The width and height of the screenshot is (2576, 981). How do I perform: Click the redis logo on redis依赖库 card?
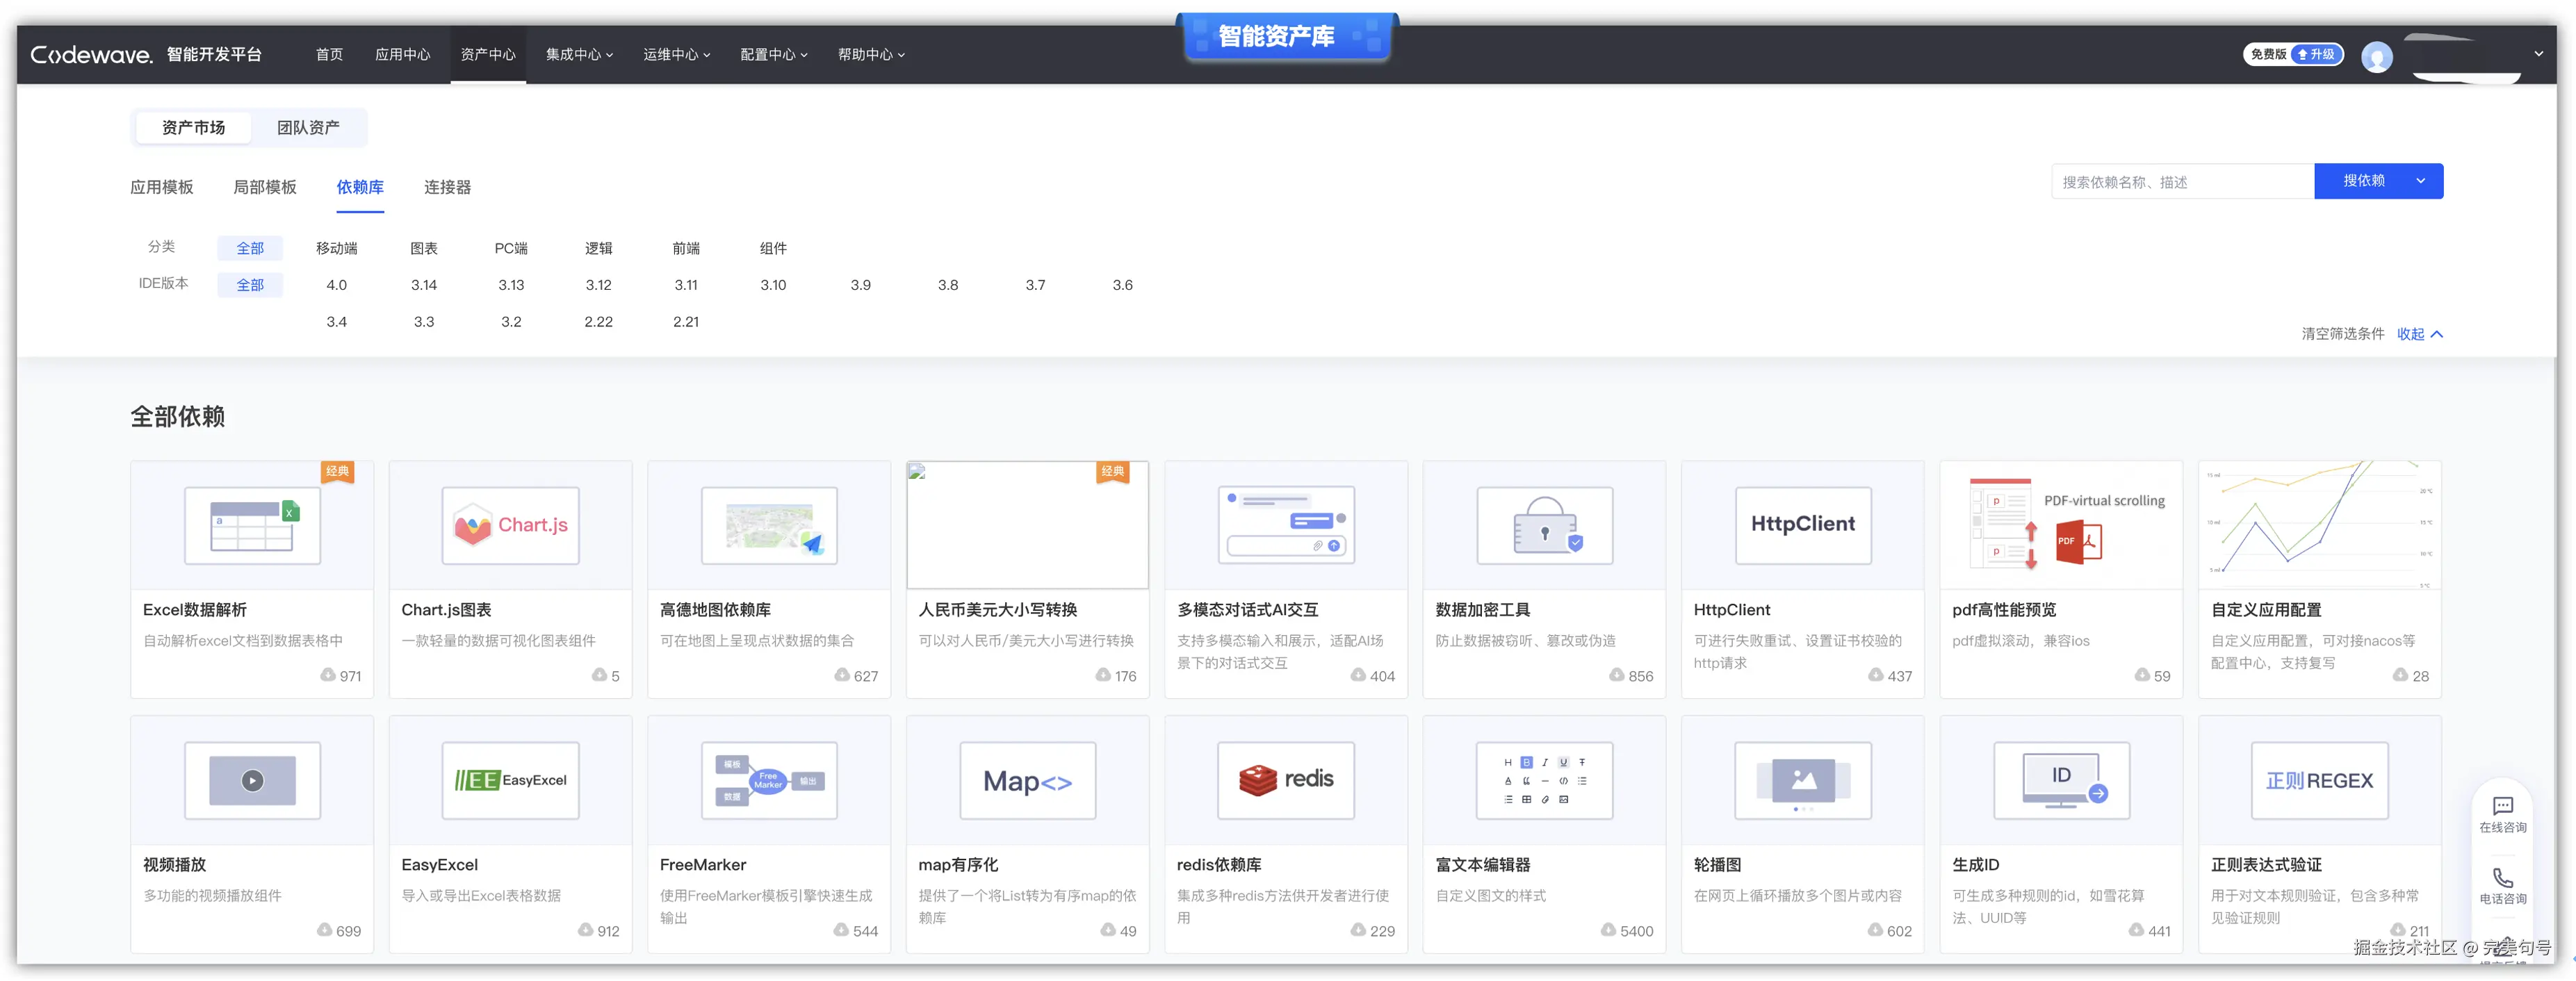[1286, 780]
